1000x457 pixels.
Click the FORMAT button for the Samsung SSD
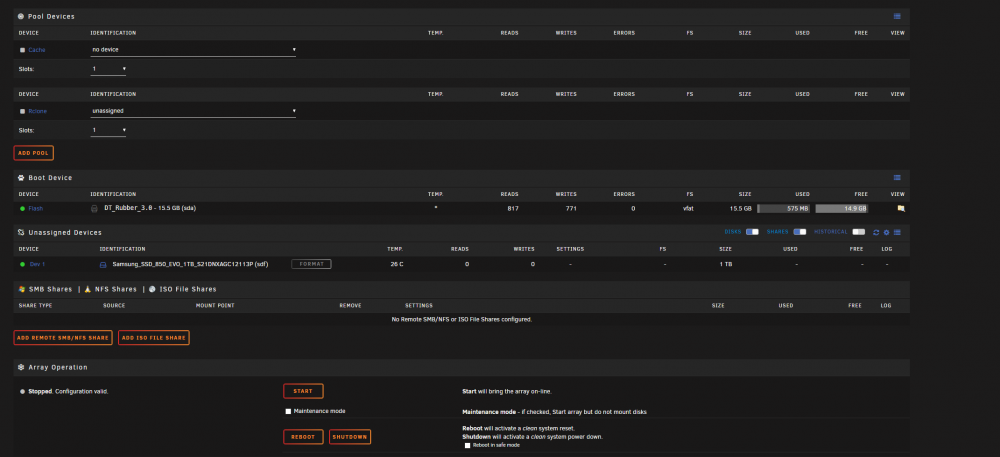pos(311,264)
